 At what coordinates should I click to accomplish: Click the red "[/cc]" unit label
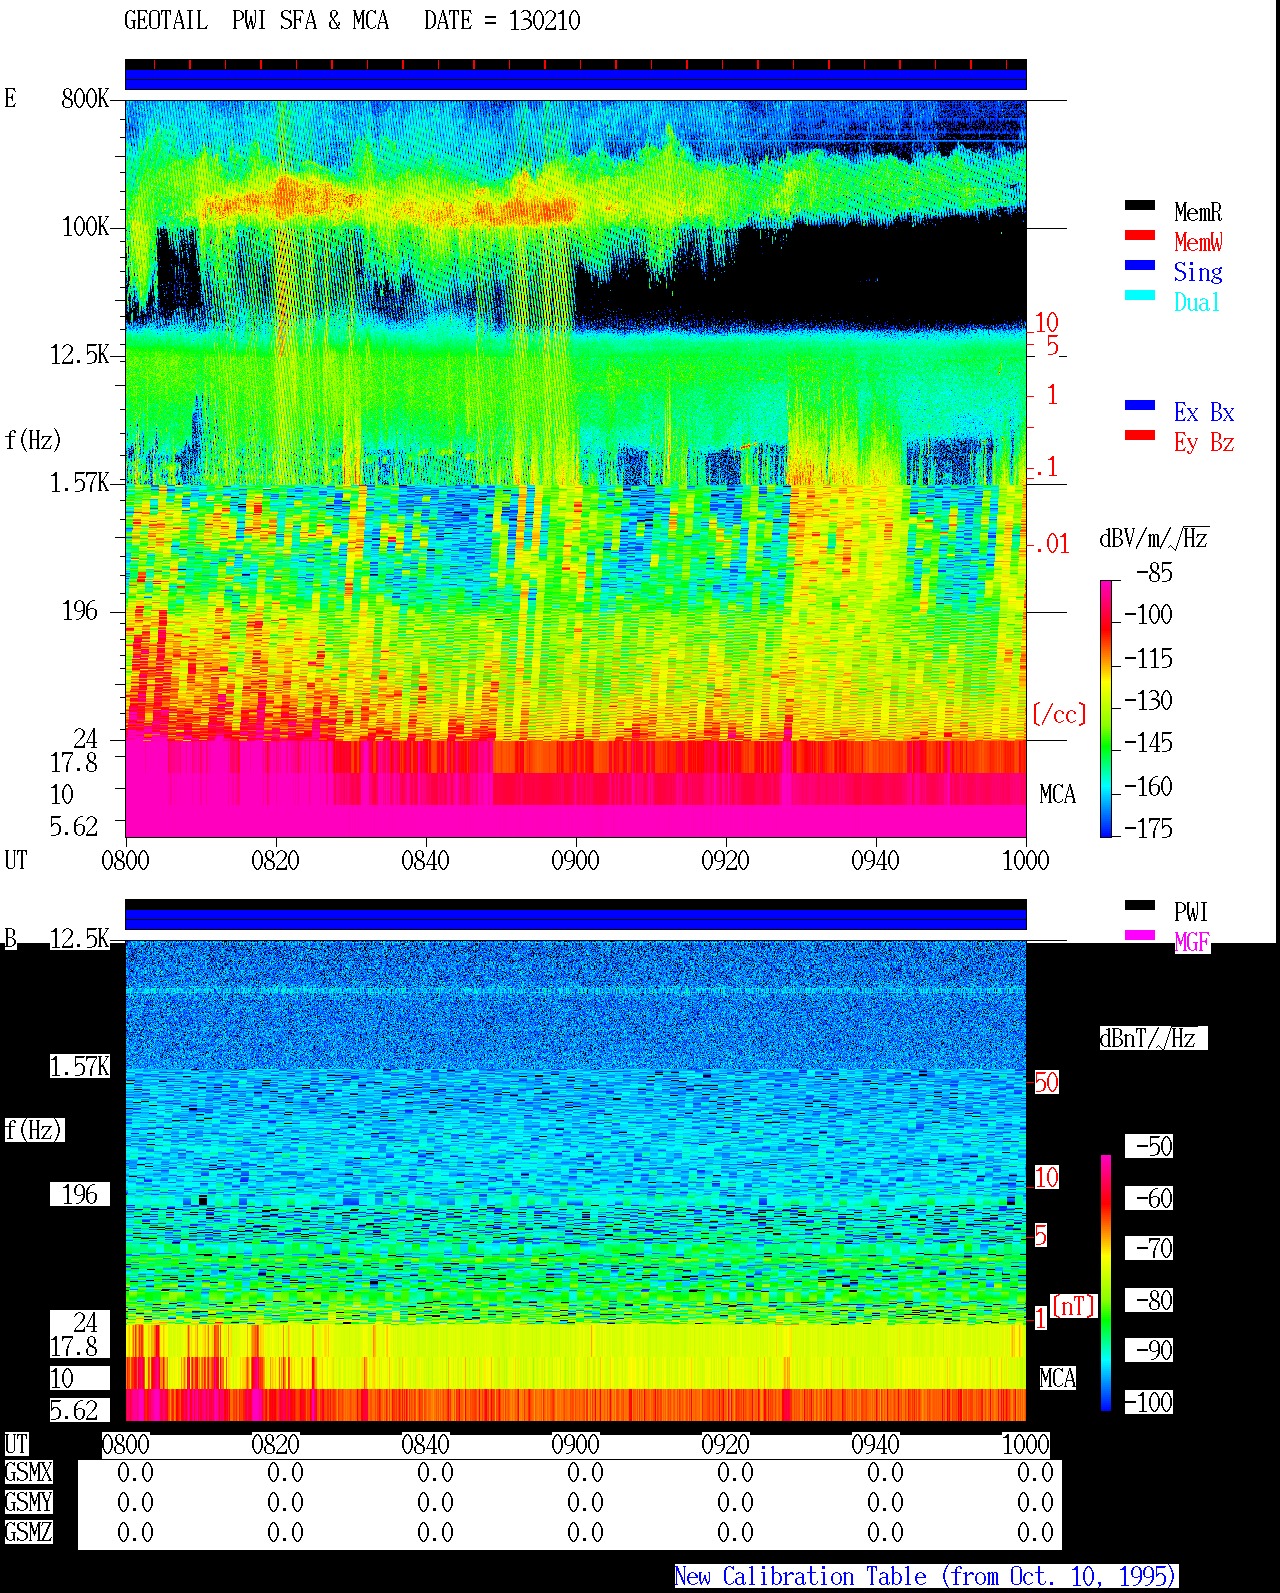[x=1059, y=714]
